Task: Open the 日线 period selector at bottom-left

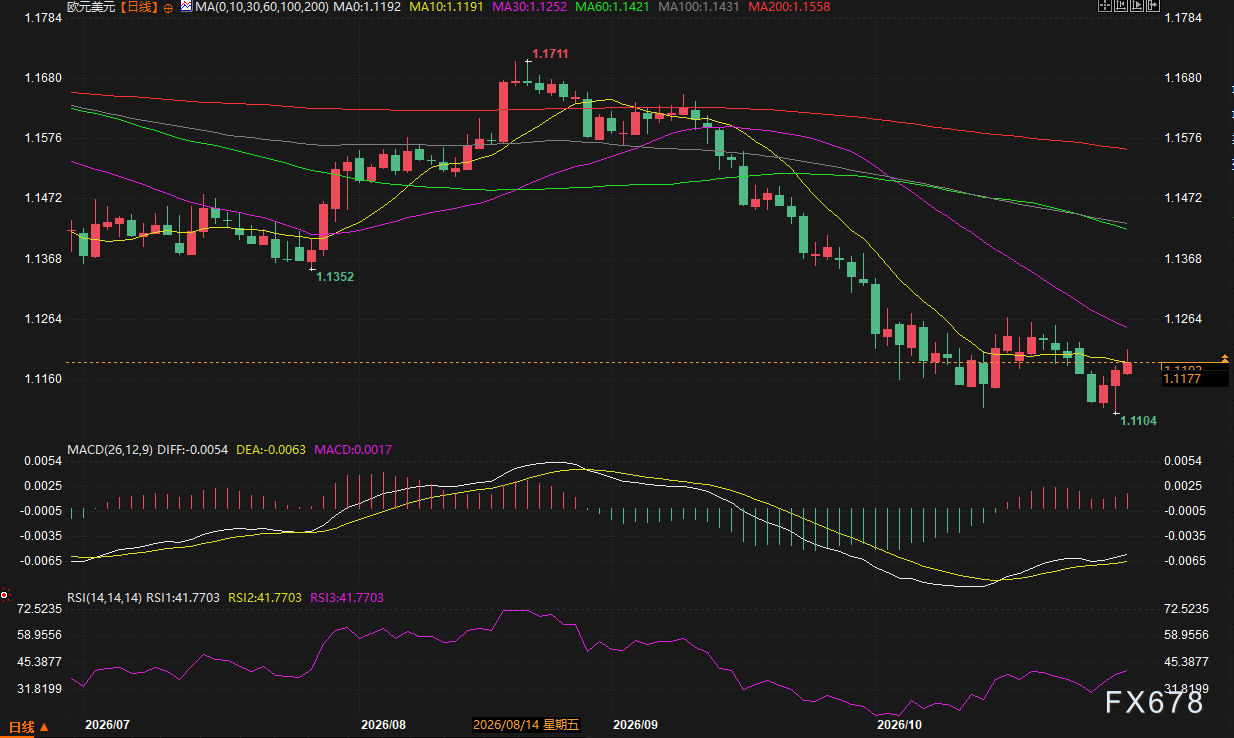Action: (x=29, y=727)
